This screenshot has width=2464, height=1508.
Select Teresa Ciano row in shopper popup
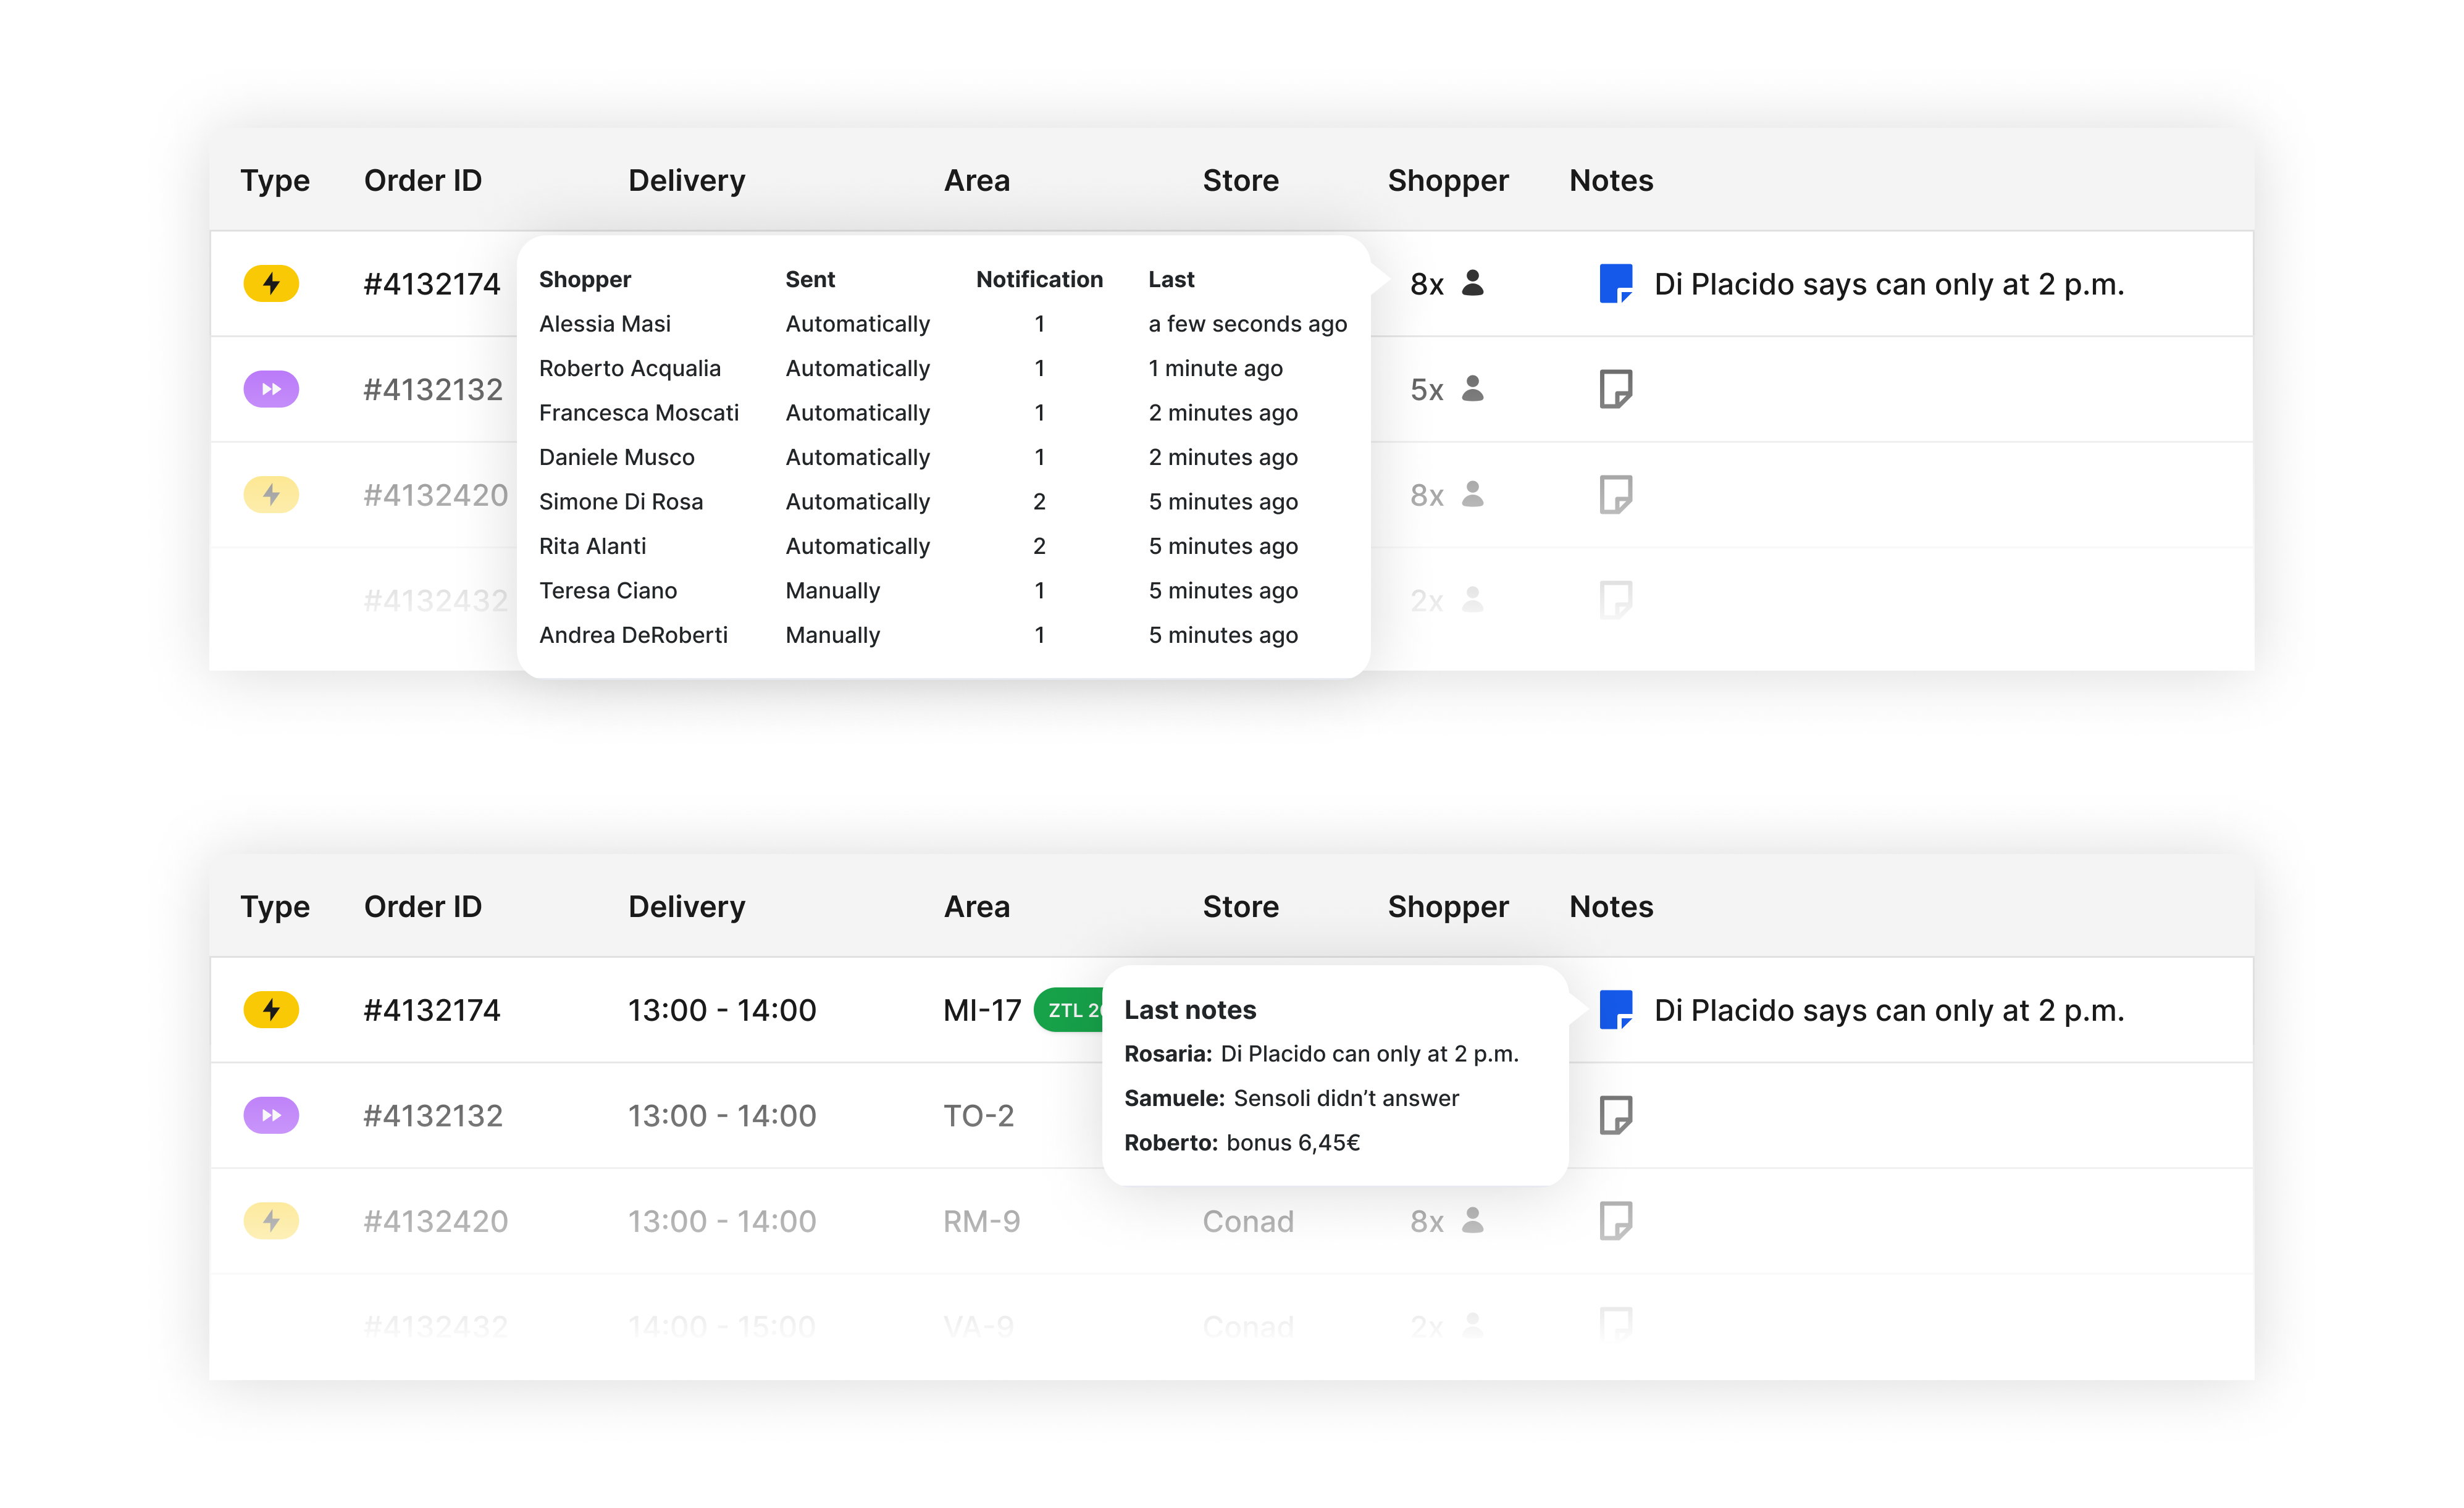(x=607, y=591)
